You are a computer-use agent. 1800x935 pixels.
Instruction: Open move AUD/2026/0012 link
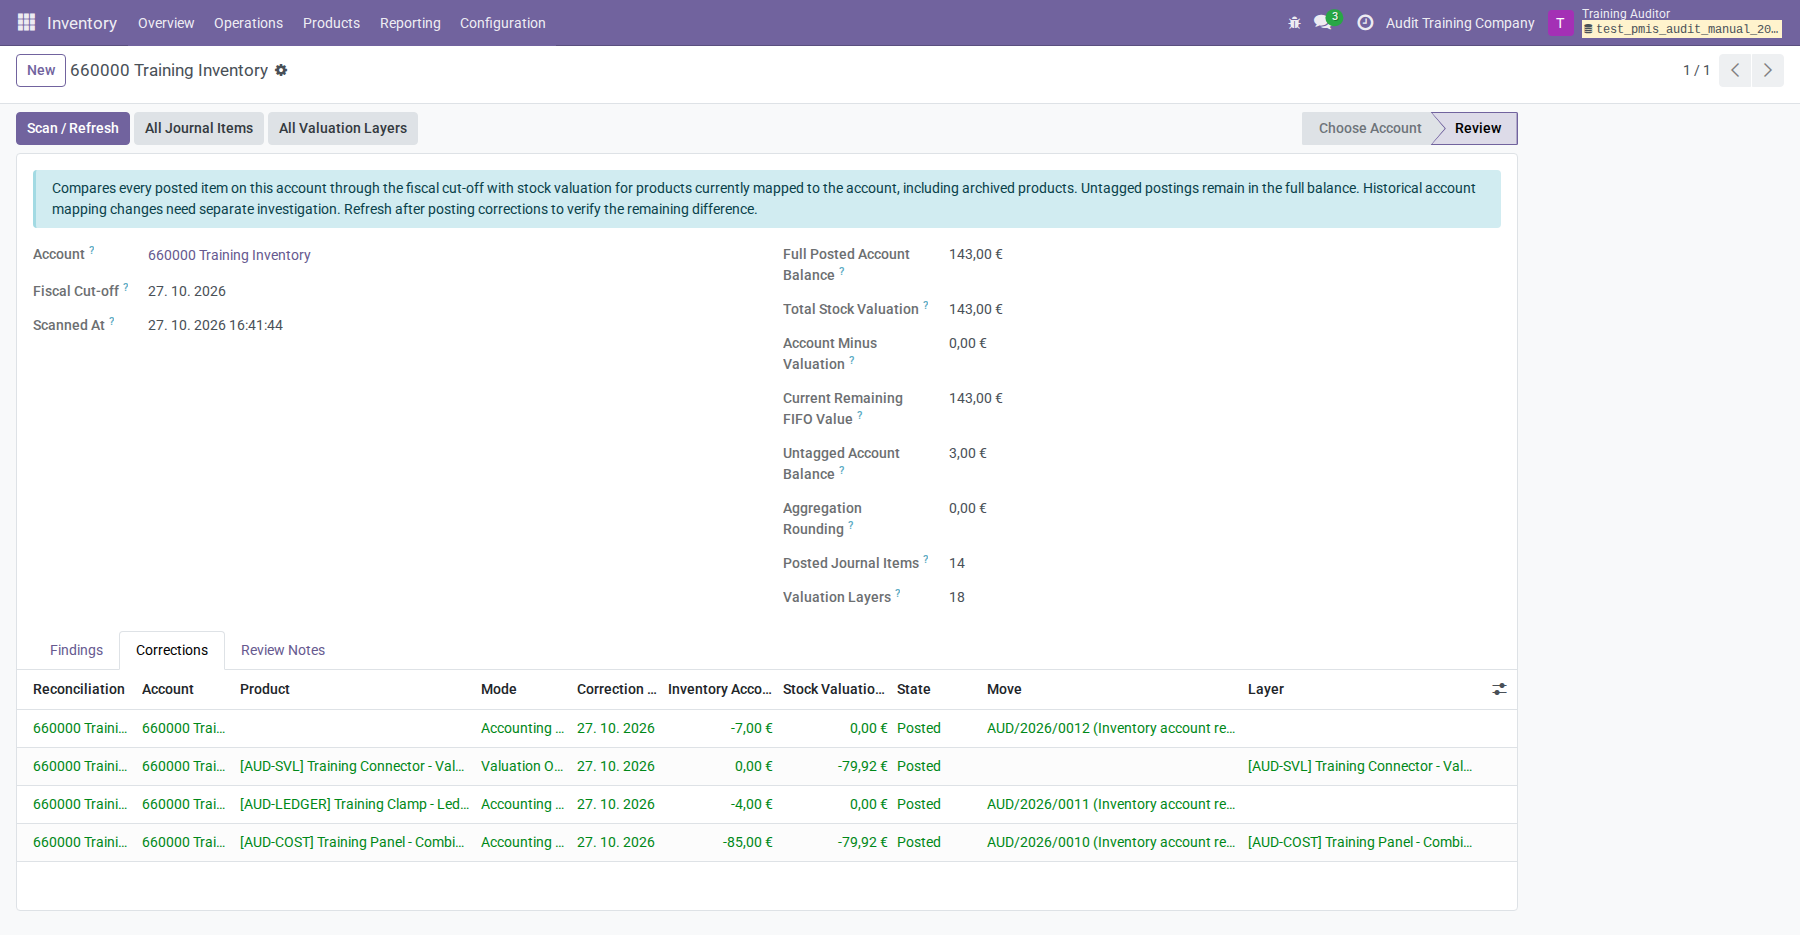[1111, 728]
